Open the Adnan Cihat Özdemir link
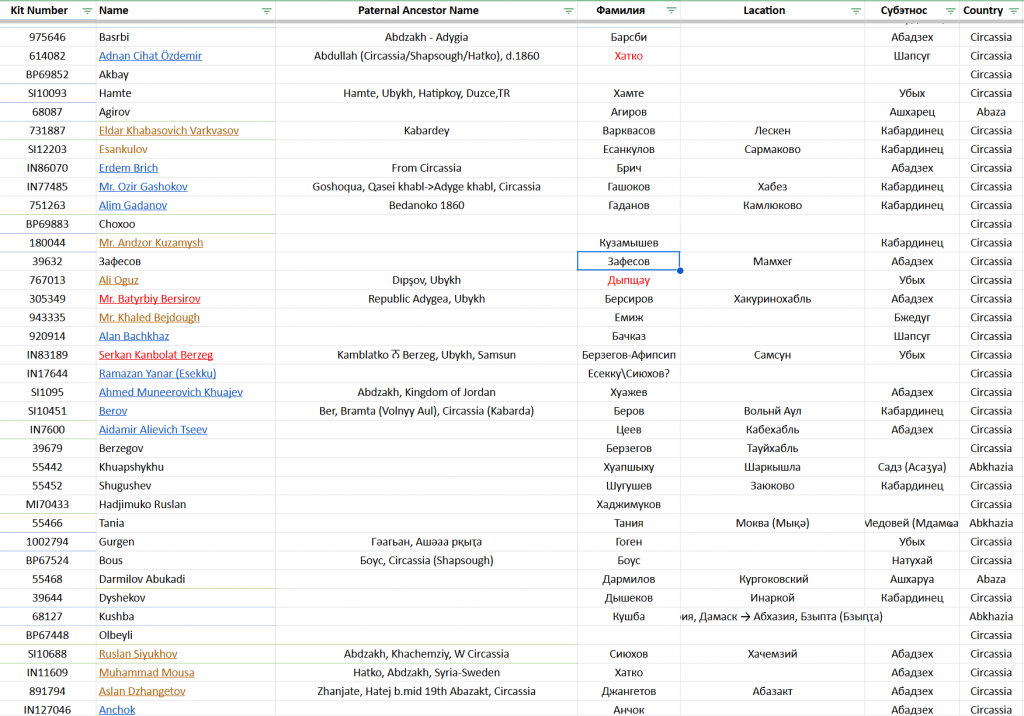Image resolution: width=1024 pixels, height=716 pixels. [x=150, y=56]
